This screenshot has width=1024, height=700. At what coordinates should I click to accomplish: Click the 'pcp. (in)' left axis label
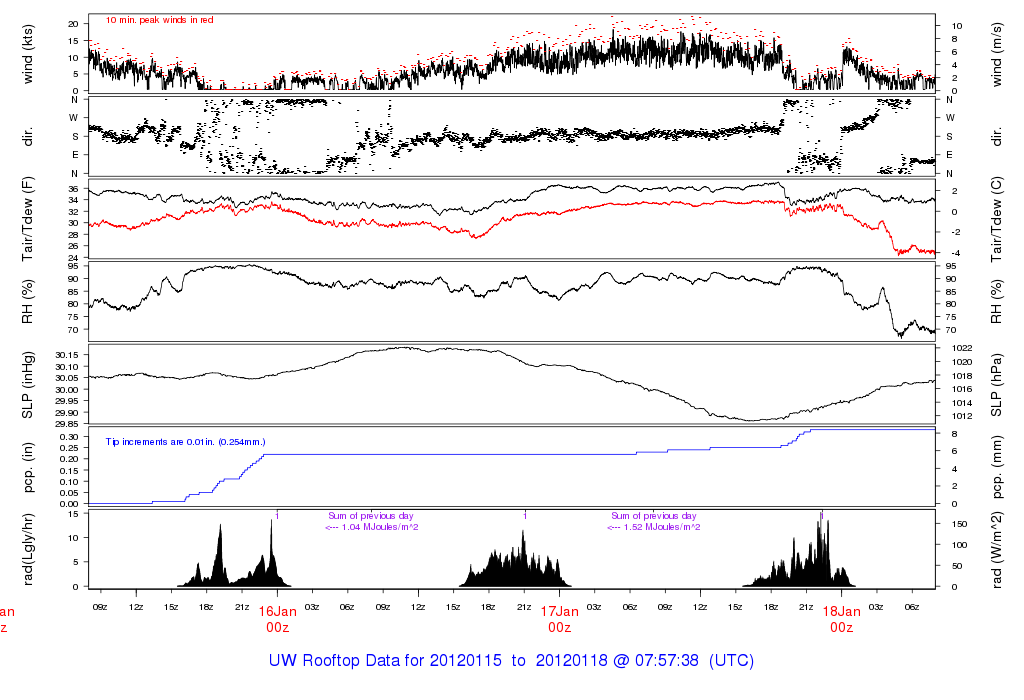tap(27, 467)
